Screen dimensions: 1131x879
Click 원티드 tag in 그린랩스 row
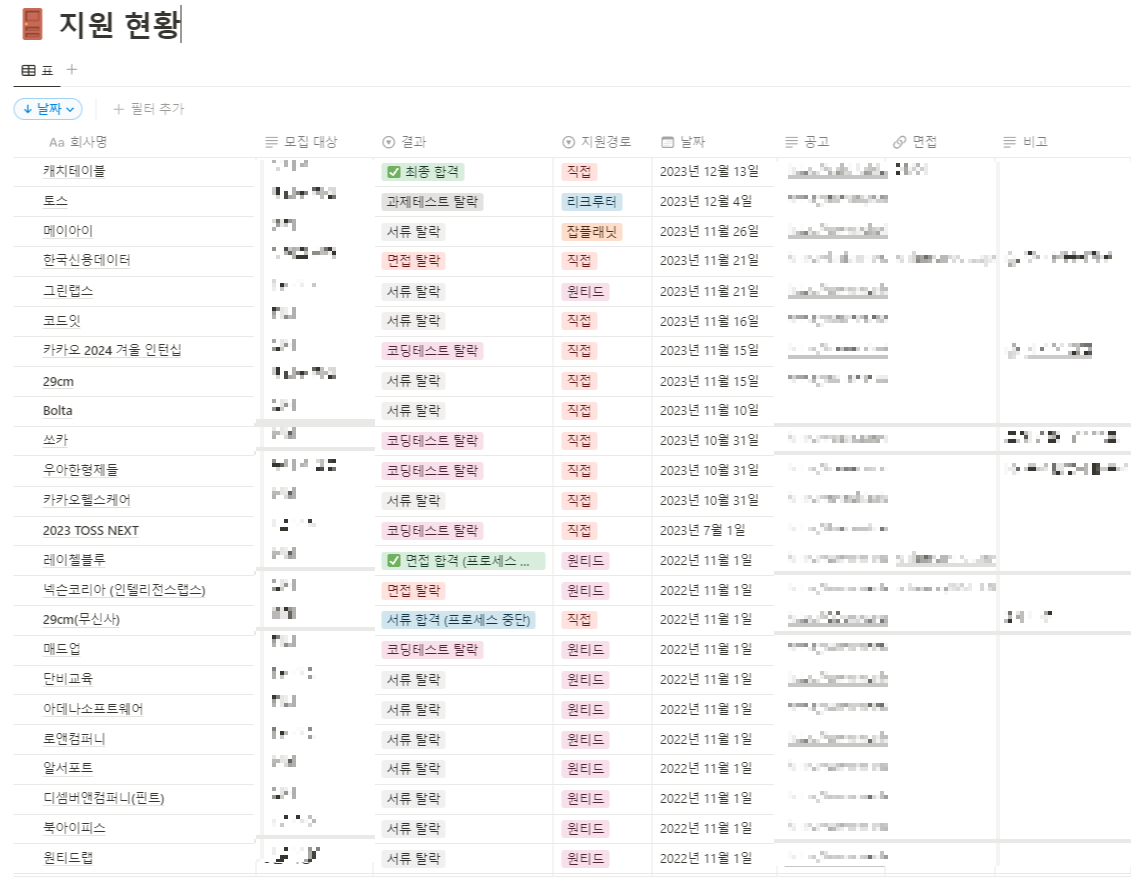[585, 292]
